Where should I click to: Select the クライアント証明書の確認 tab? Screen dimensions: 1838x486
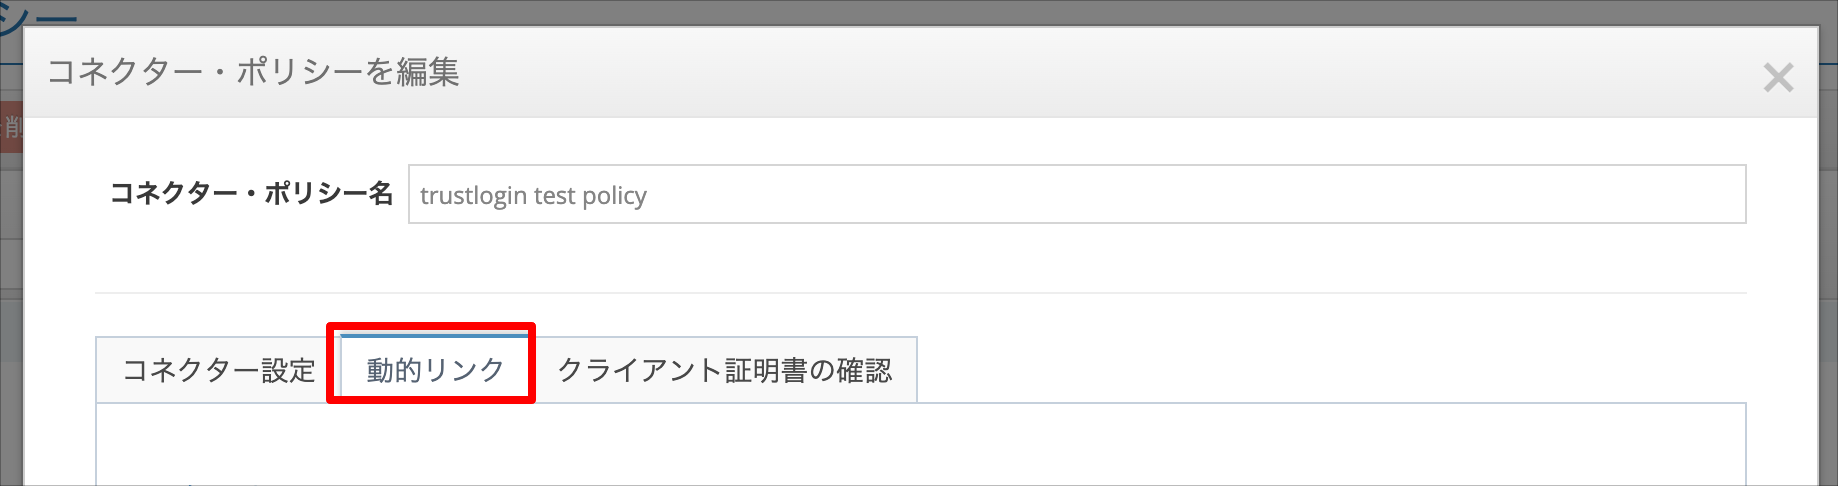724,370
